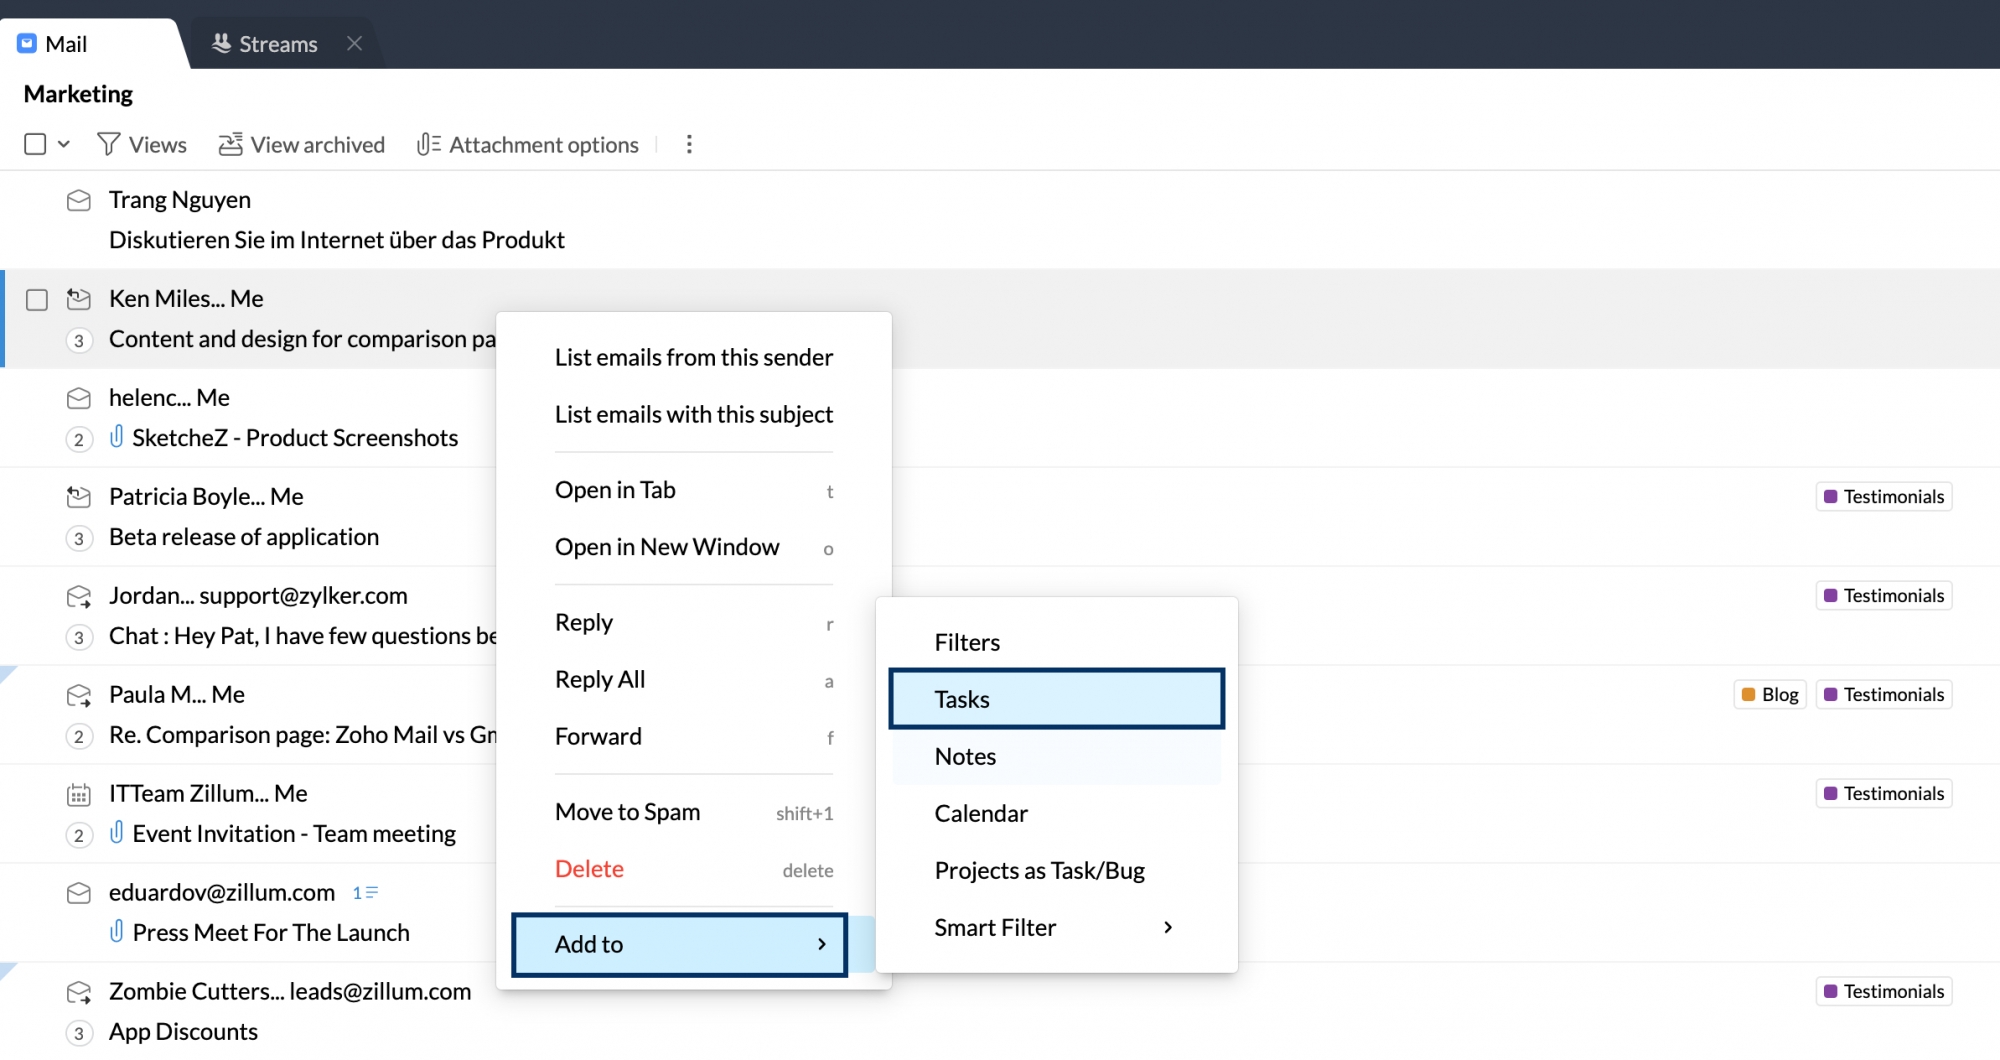The image size is (2000, 1060).
Task: Click the View archived icon
Action: 230,145
